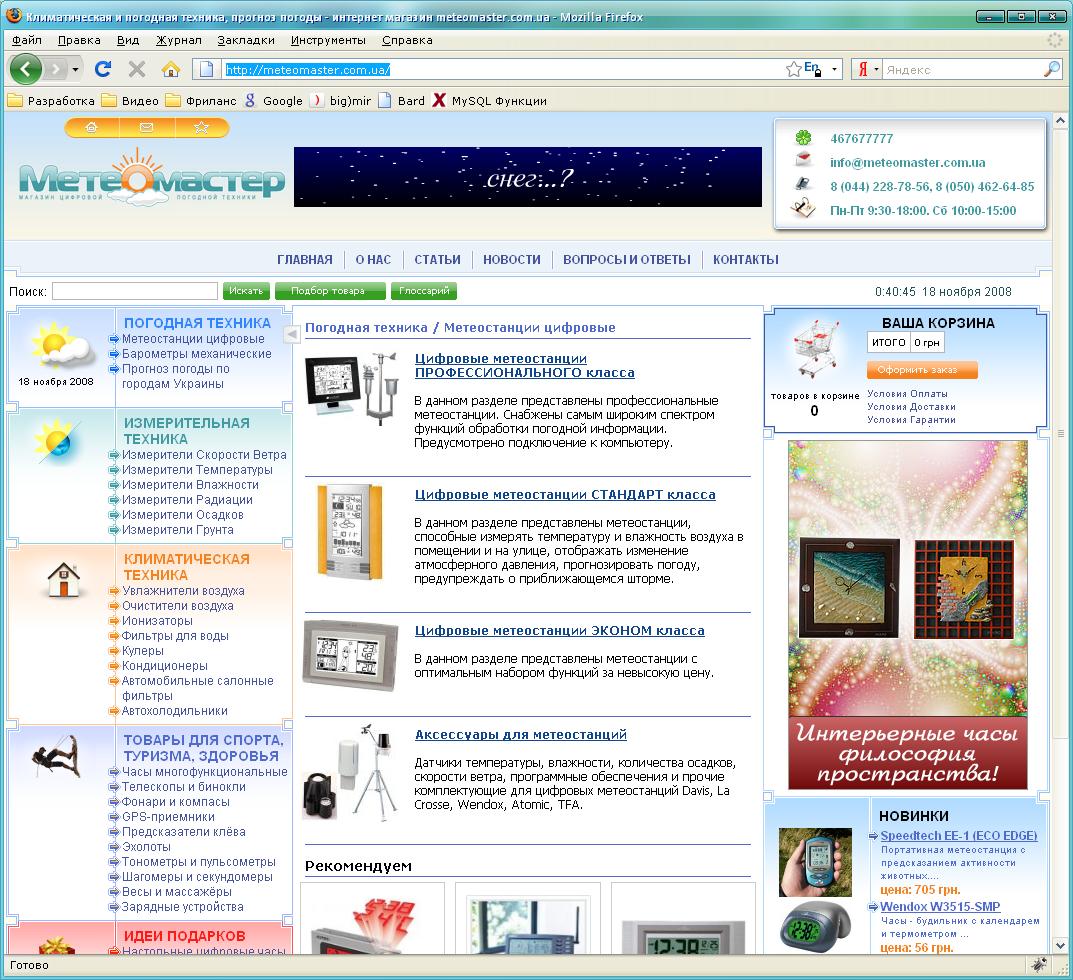The width and height of the screenshot is (1073, 980).
Task: Open Измерители Скорости Ветра category
Action: tap(204, 454)
